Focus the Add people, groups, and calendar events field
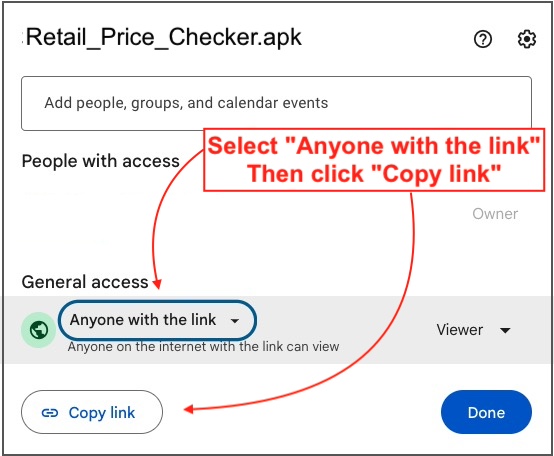 click(276, 103)
